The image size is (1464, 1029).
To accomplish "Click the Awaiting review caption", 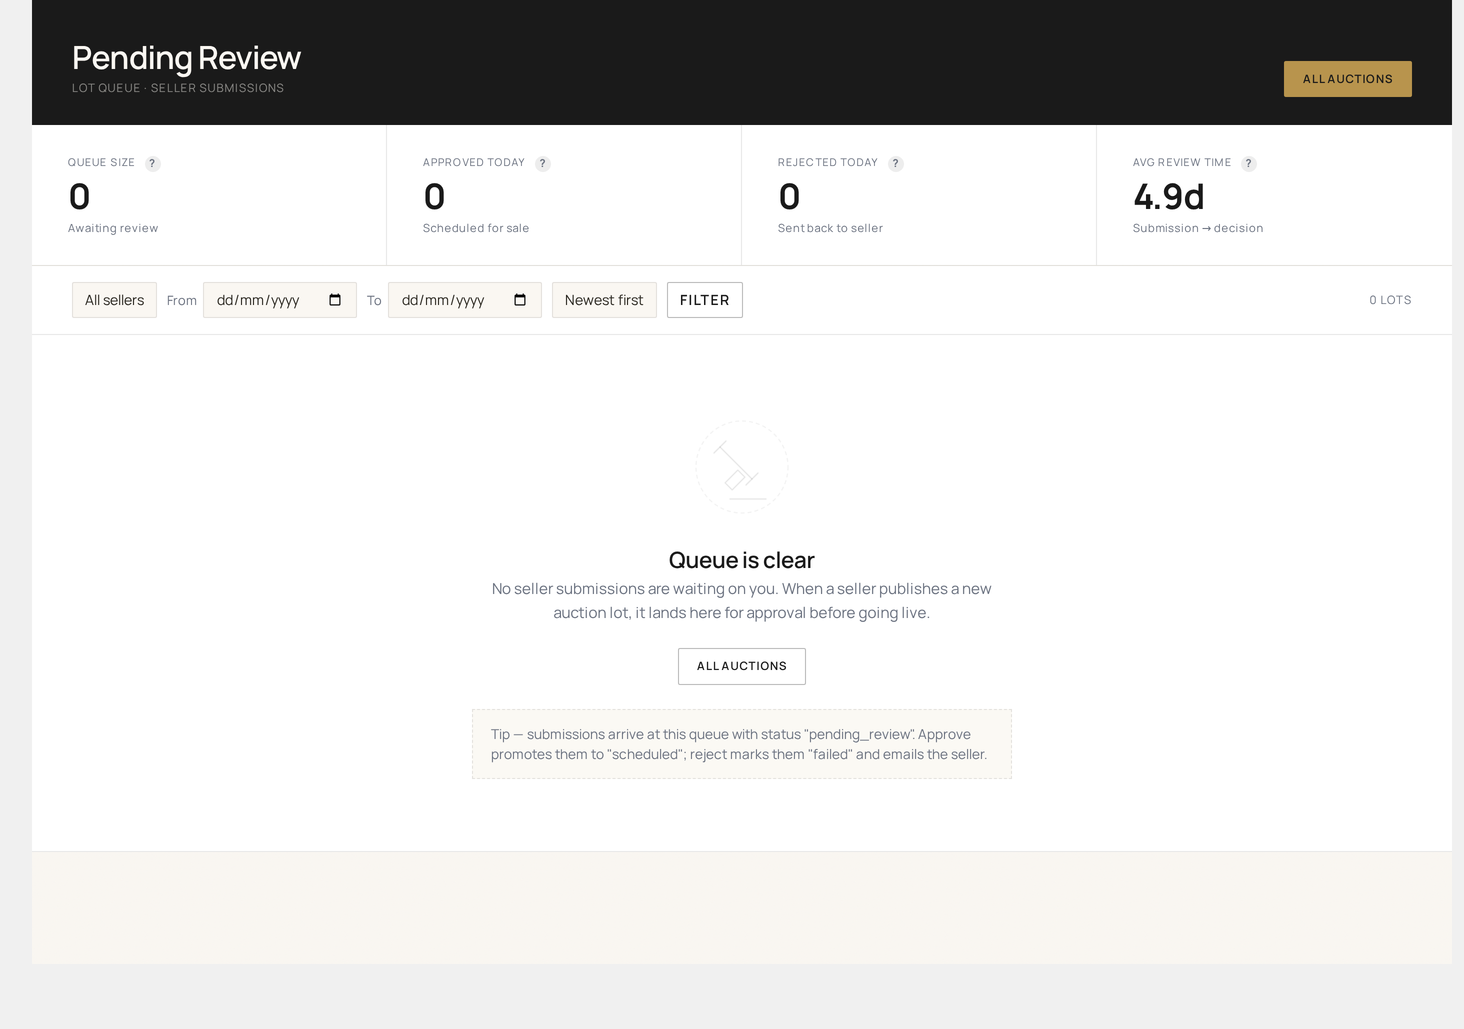I will pyautogui.click(x=113, y=228).
